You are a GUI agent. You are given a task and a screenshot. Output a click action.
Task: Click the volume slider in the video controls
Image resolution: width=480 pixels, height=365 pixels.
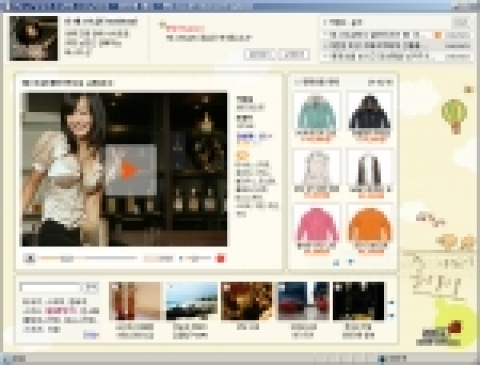[x=197, y=258]
